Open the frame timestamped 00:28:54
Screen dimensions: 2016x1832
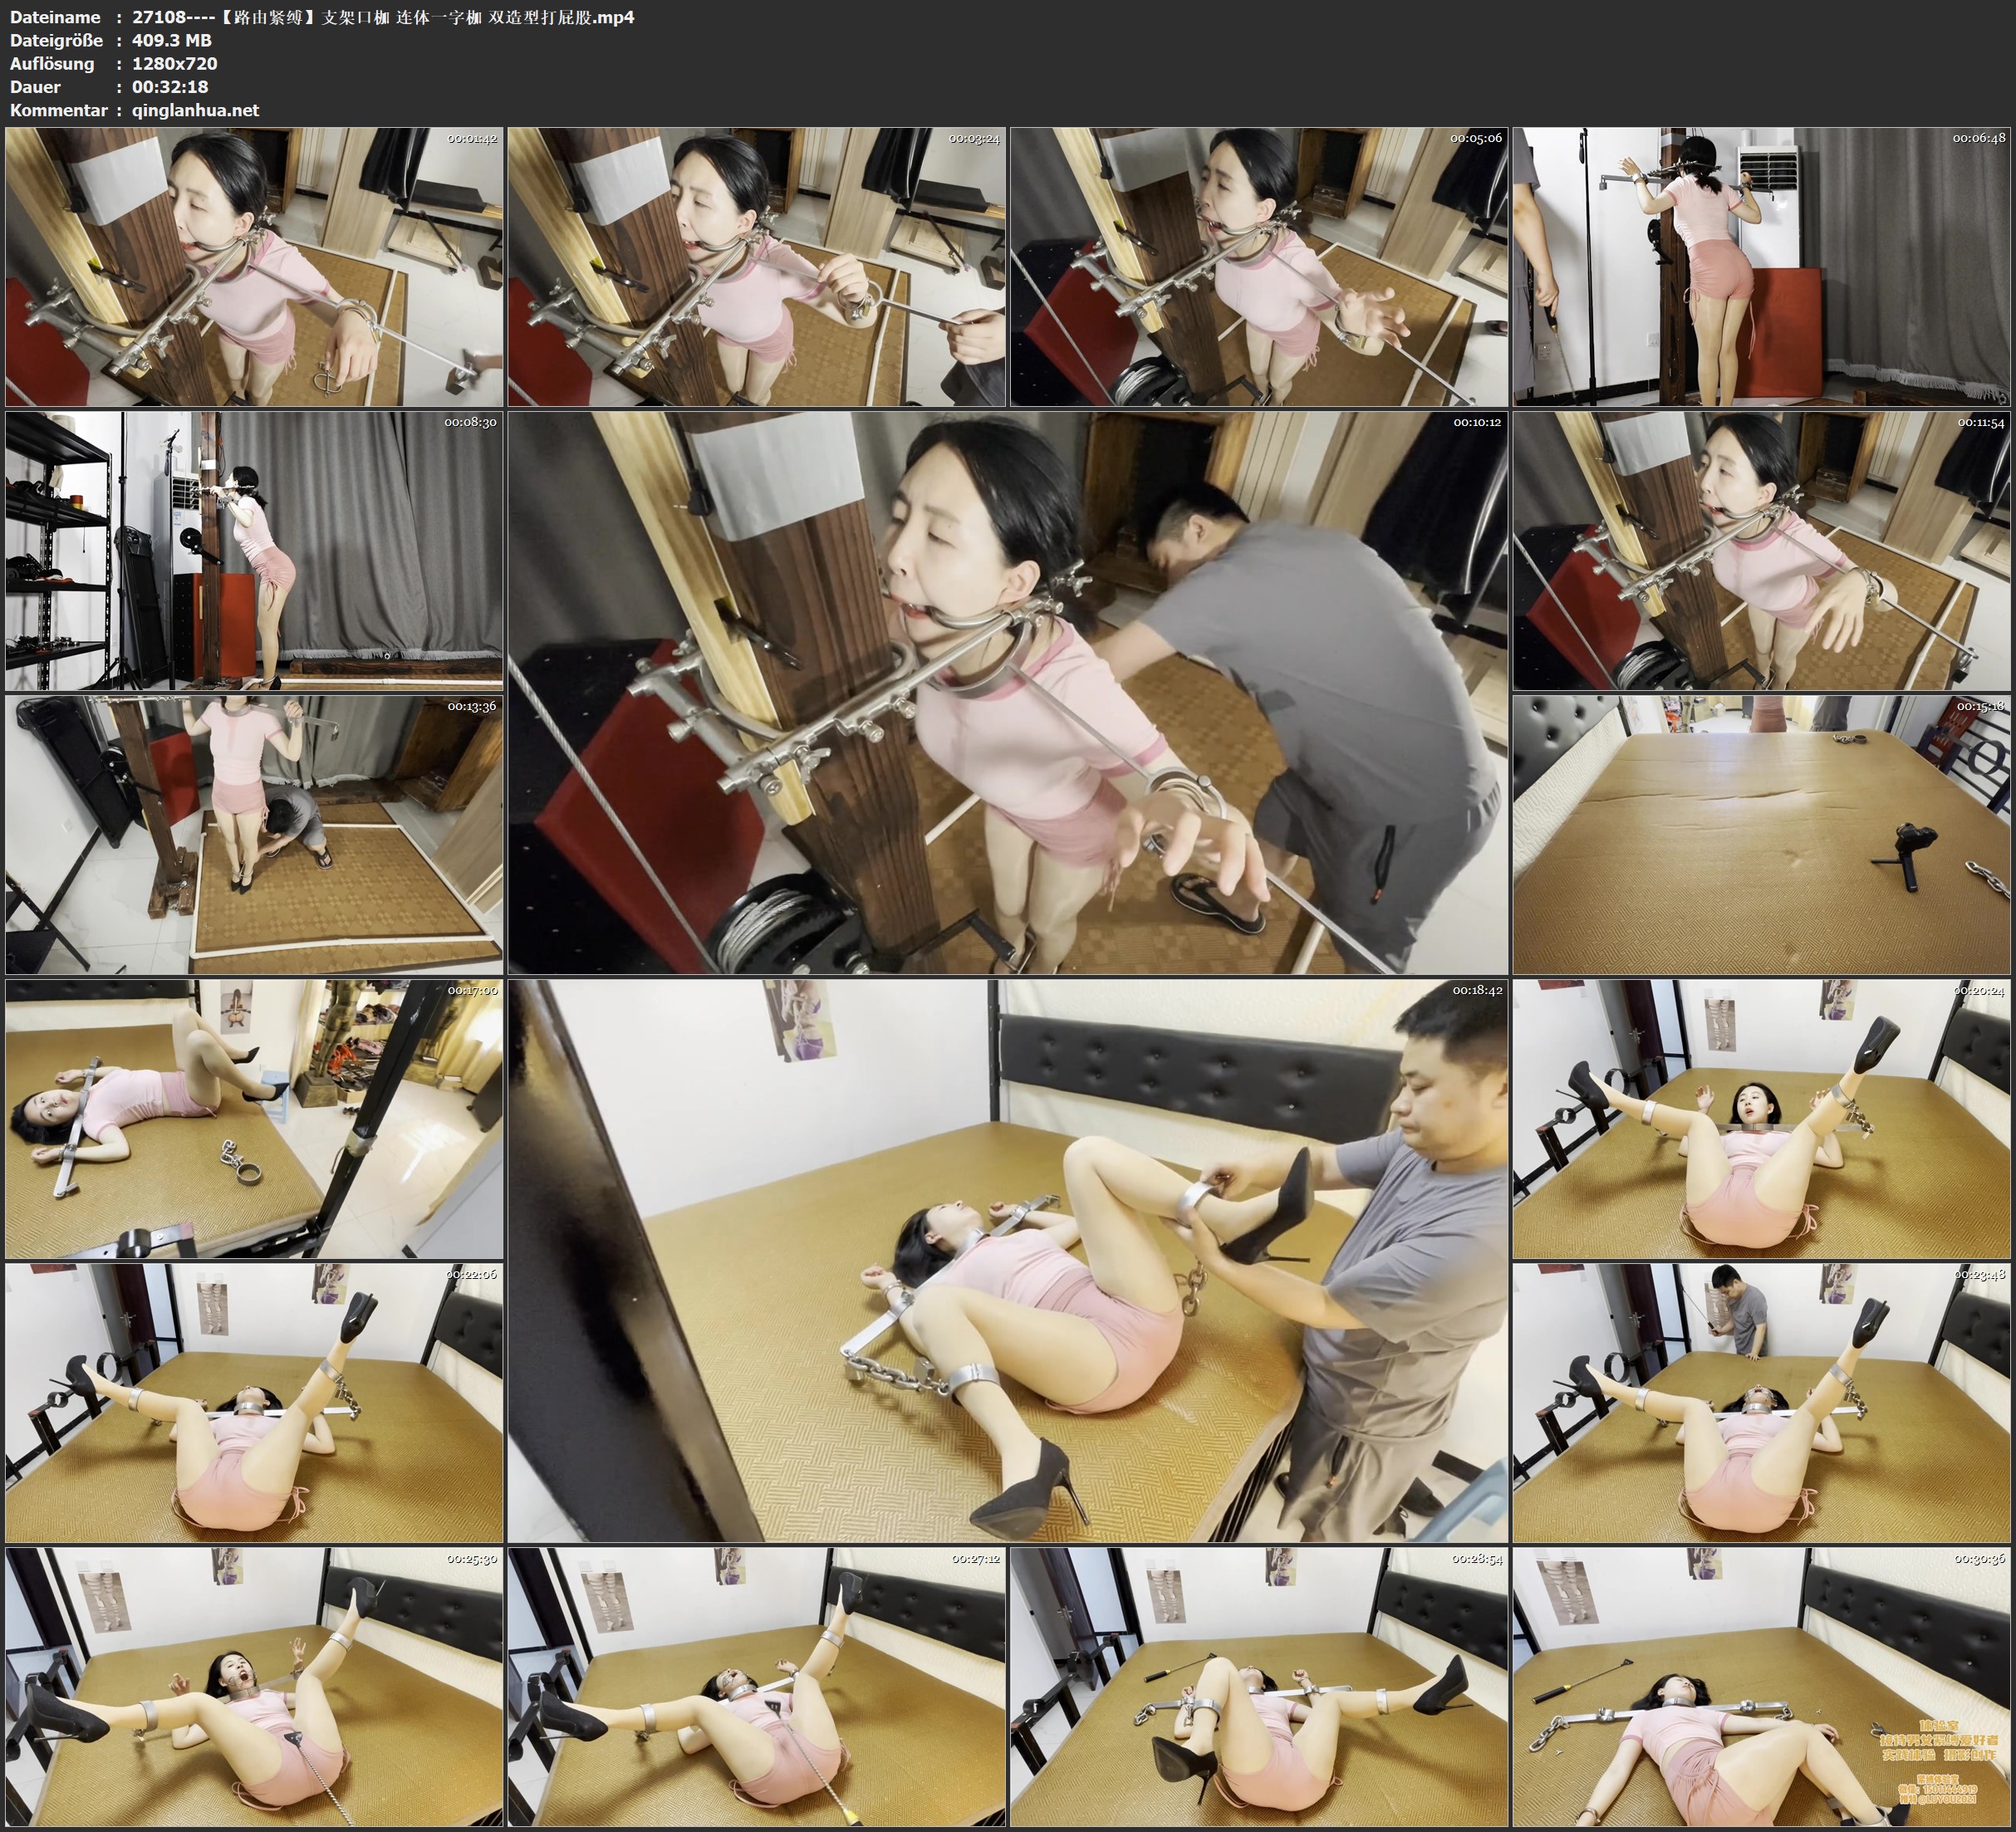[x=1258, y=1686]
